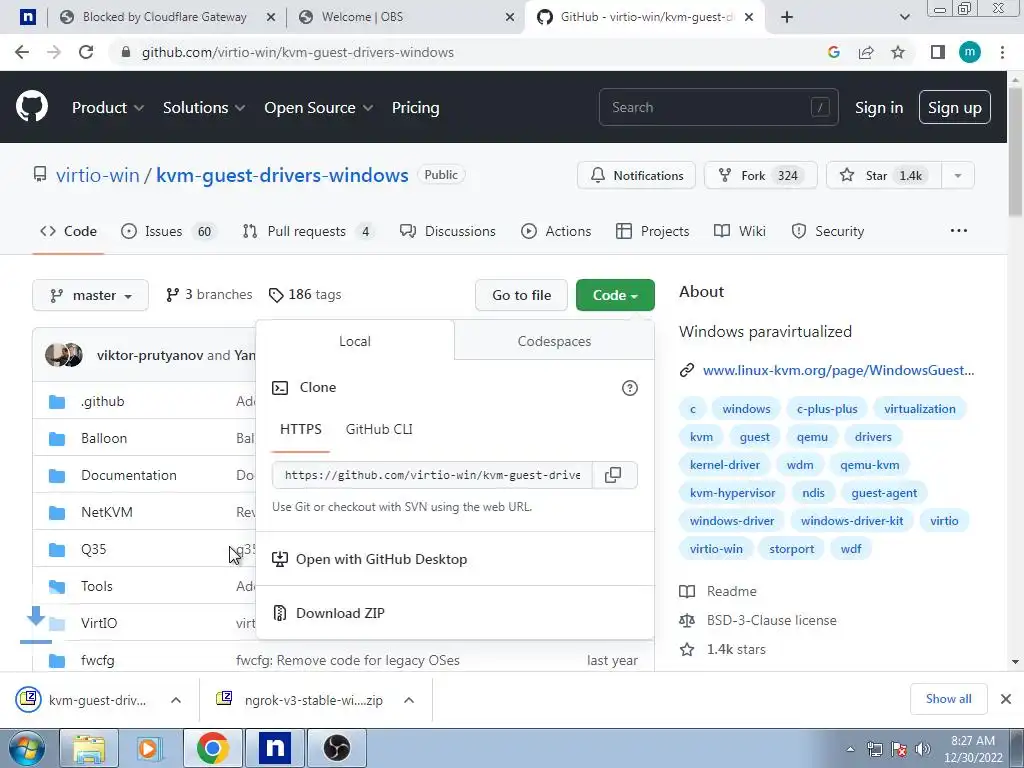The image size is (1024, 768).
Task: Click the Notifications button
Action: coord(636,176)
